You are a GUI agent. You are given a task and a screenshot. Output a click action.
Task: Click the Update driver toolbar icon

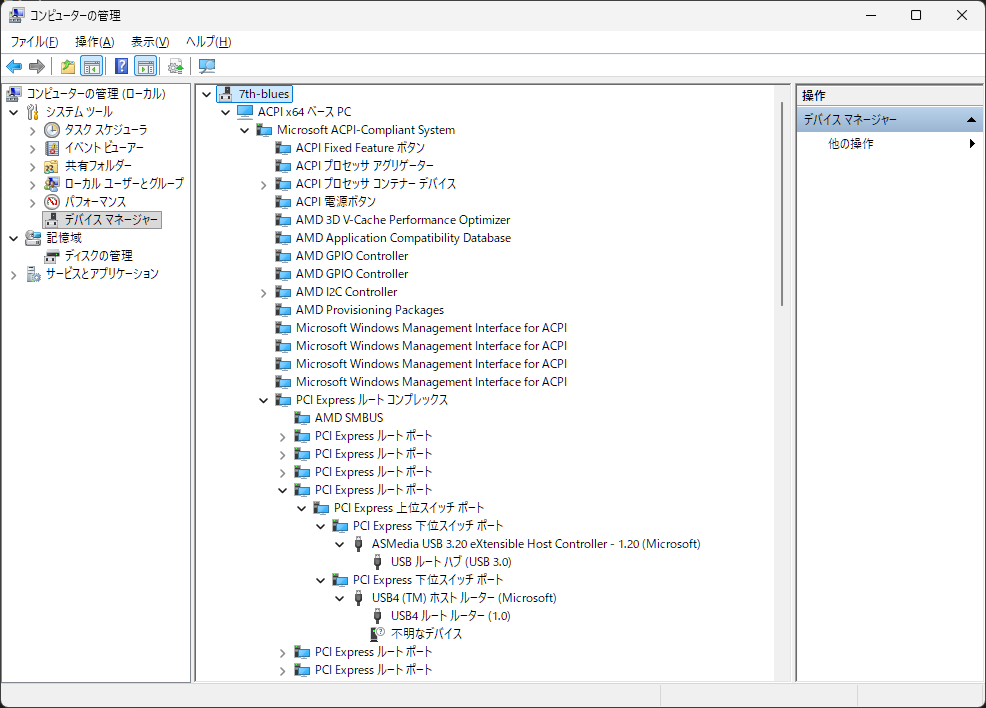(x=175, y=66)
